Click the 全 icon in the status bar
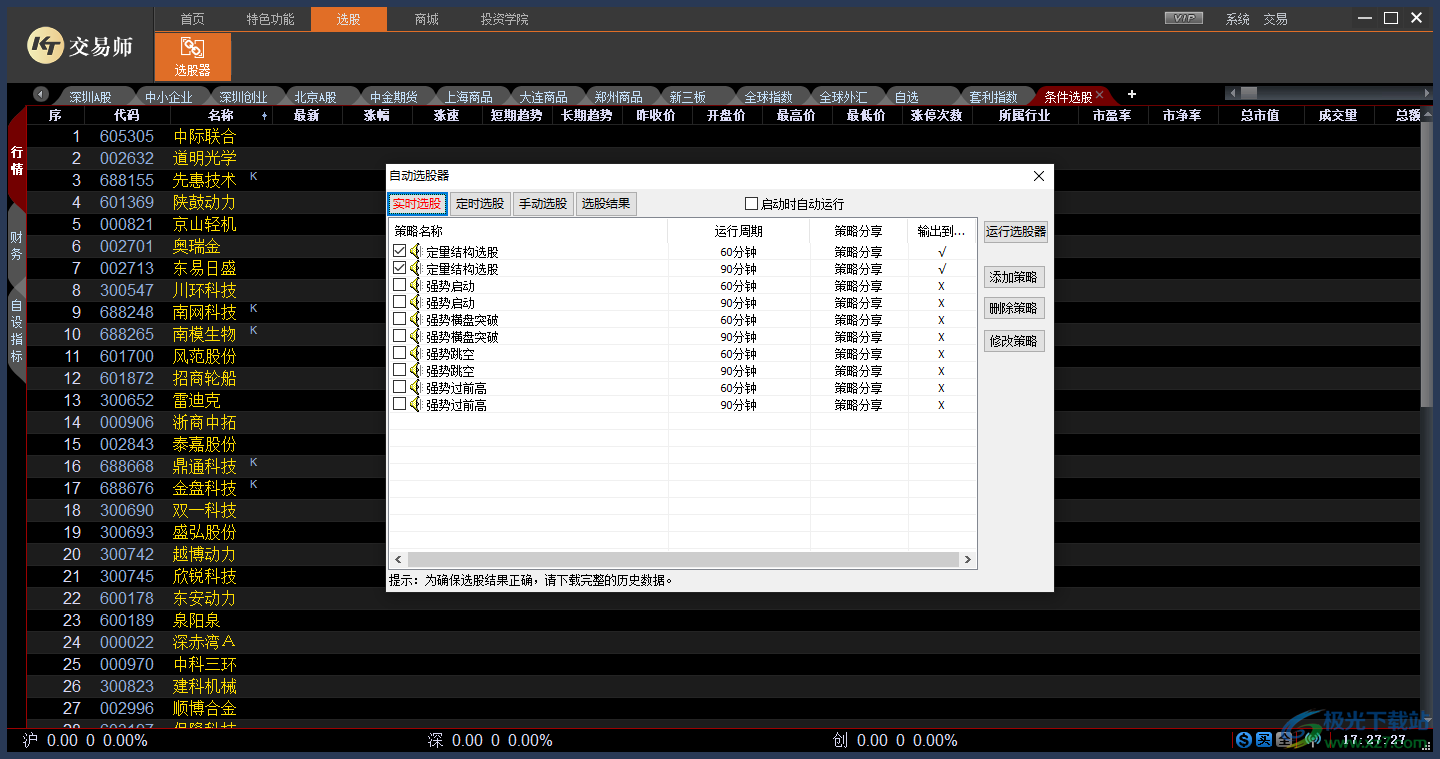1440x759 pixels. point(1282,740)
